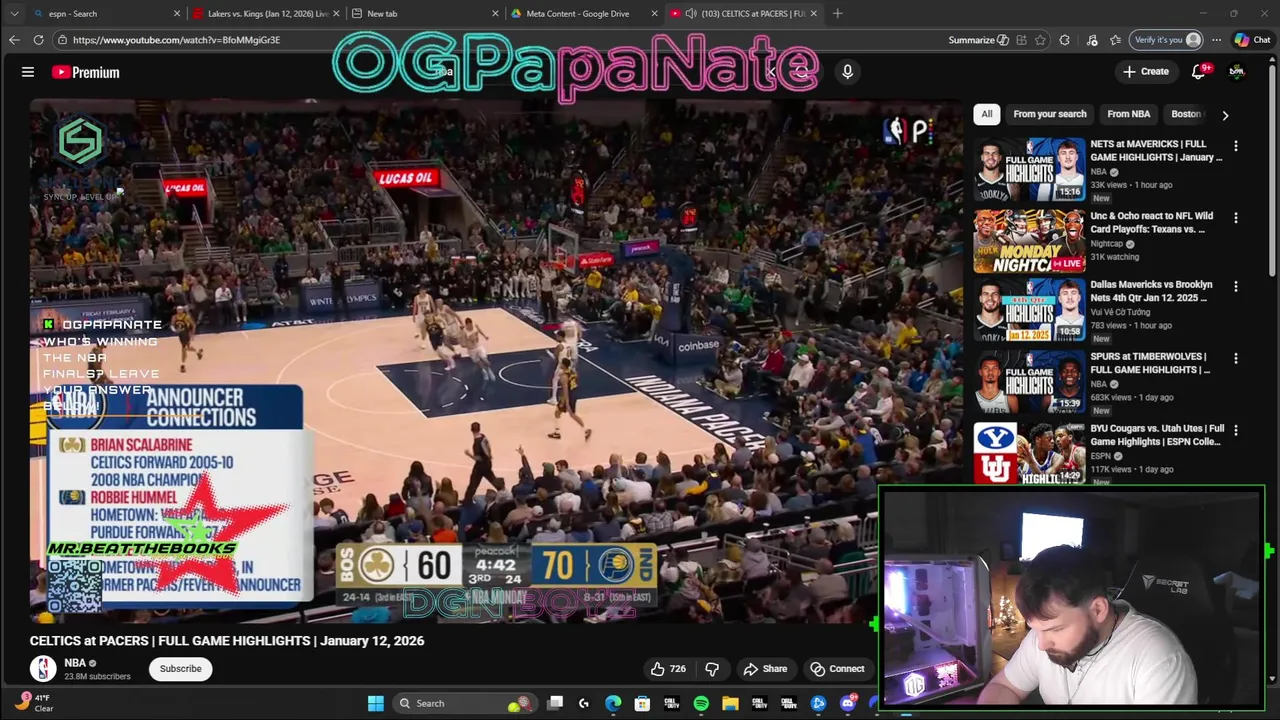Open Task View on taskbar
This screenshot has width=1280, height=720.
(x=555, y=703)
